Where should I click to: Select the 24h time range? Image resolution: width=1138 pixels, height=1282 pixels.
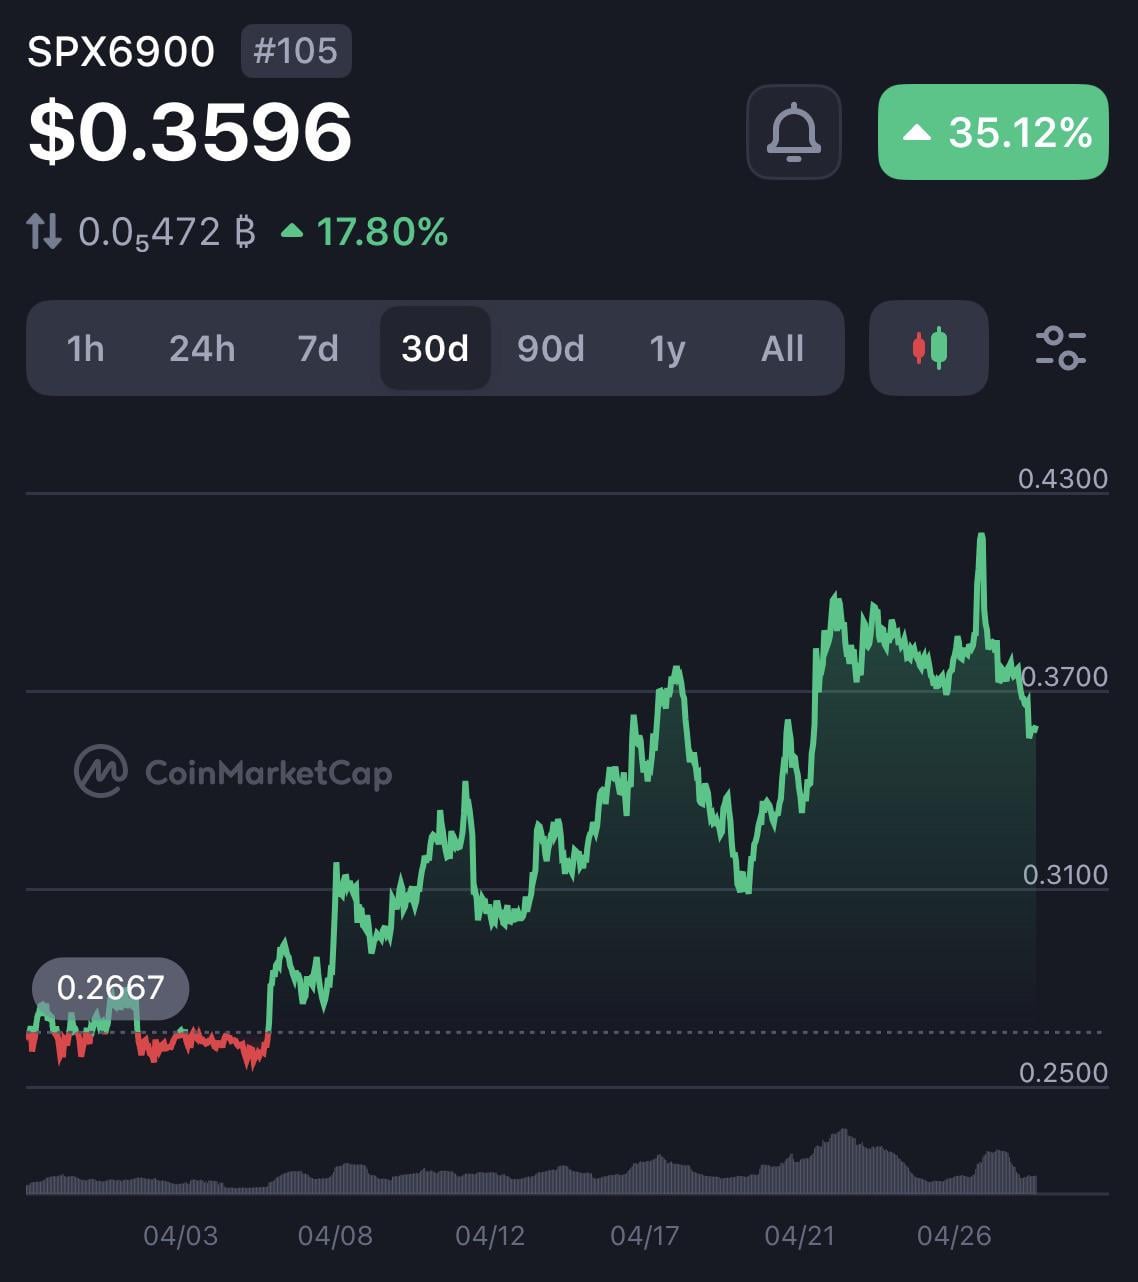coord(202,348)
